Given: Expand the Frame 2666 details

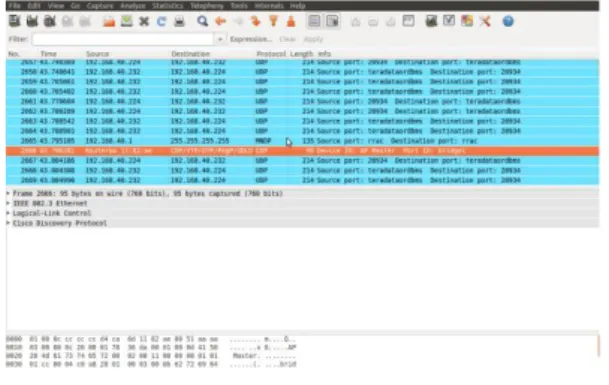Looking at the screenshot, I should [x=8, y=193].
